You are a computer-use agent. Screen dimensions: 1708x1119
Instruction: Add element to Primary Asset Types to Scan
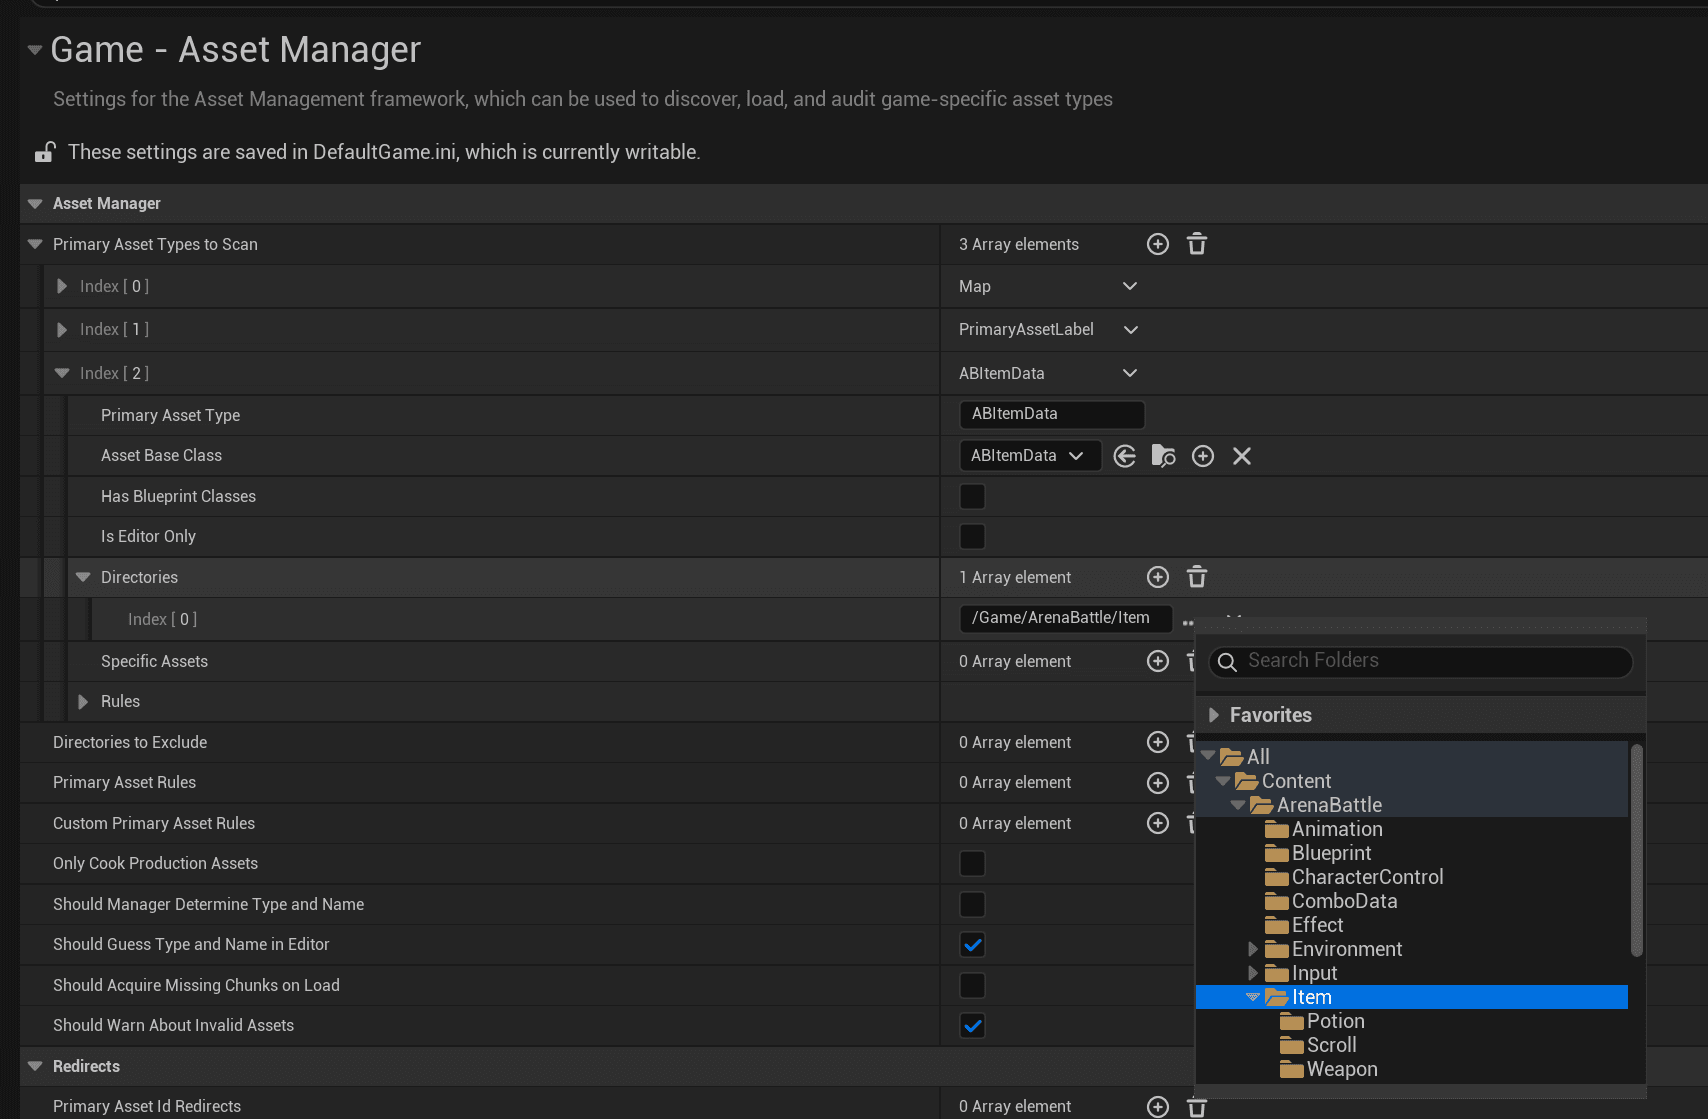1157,244
